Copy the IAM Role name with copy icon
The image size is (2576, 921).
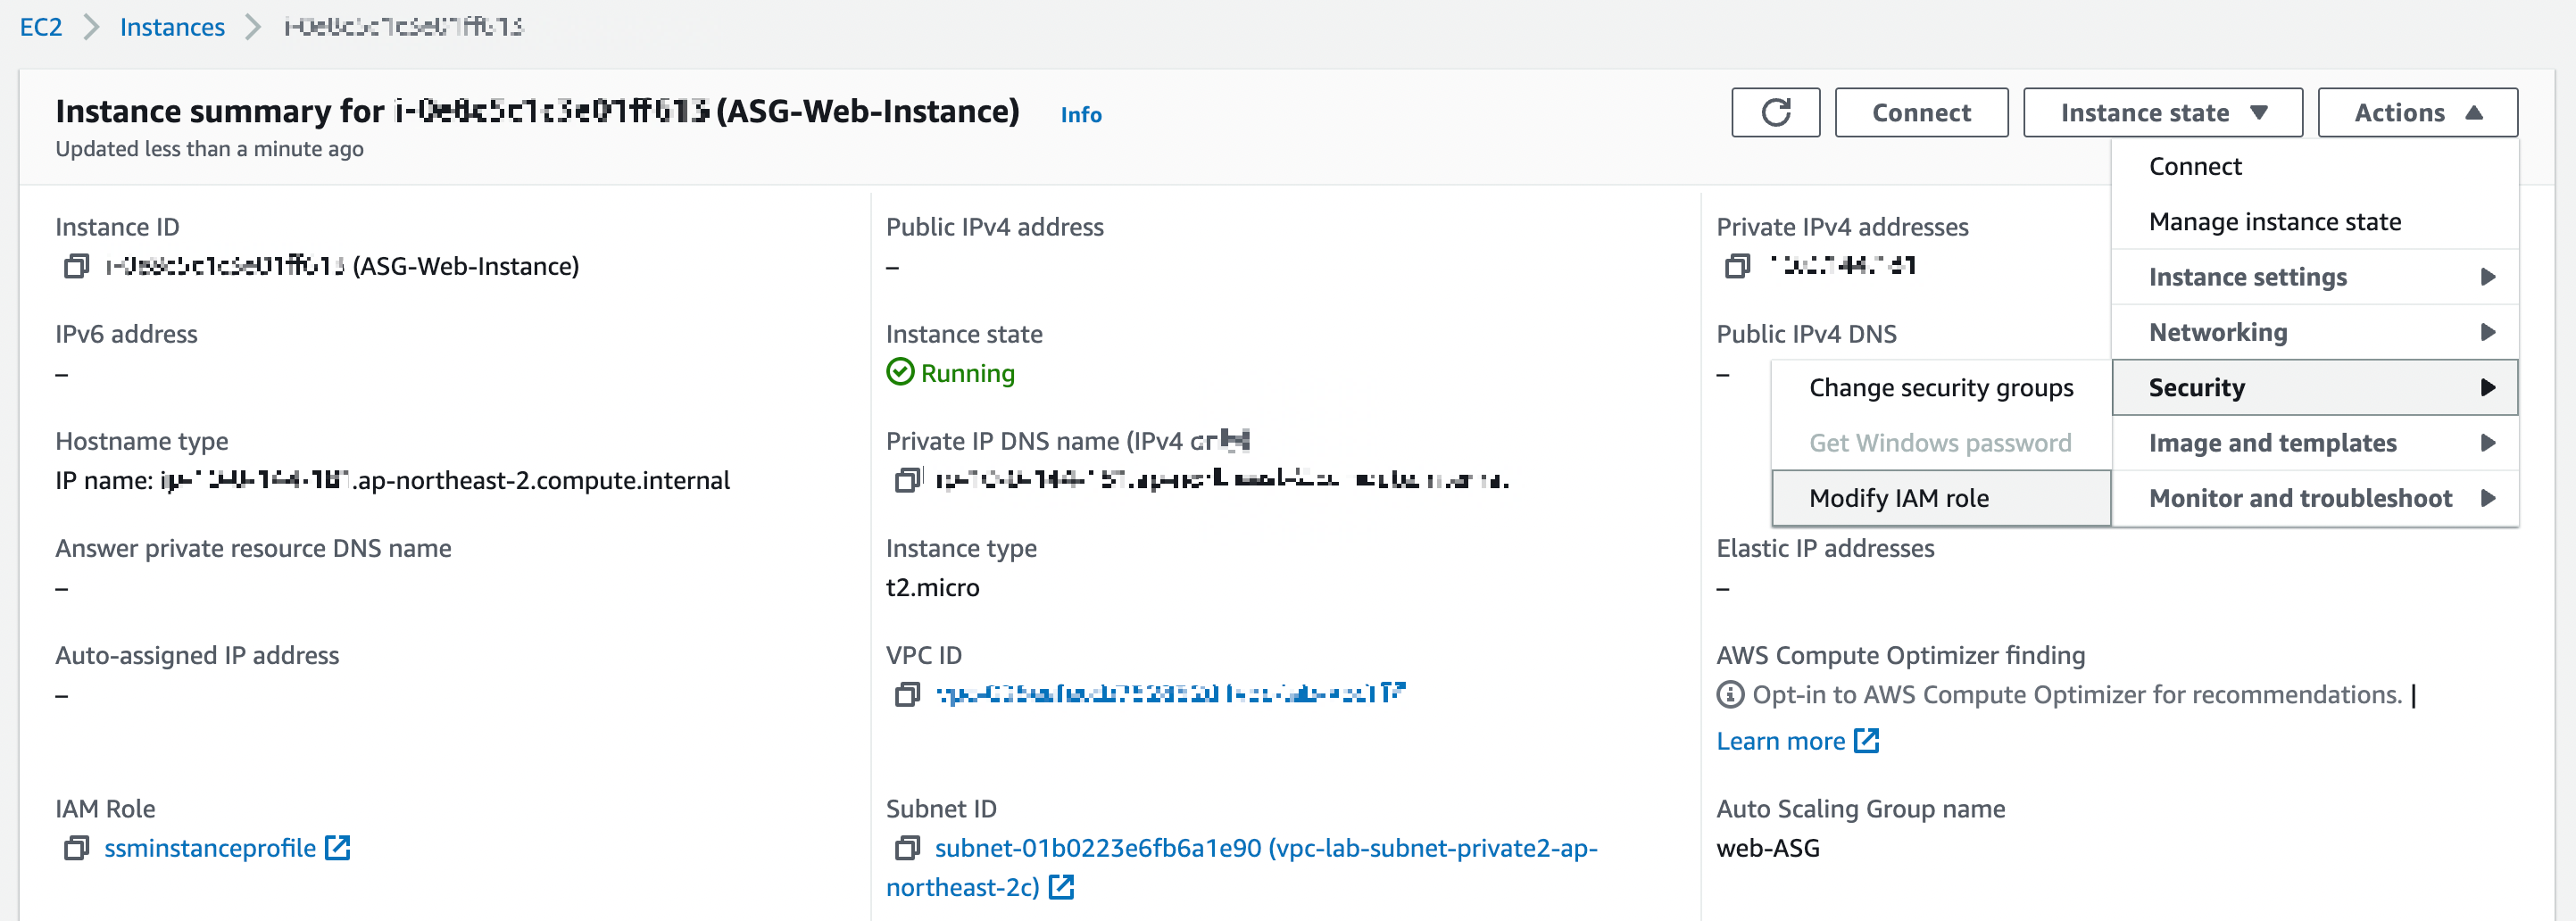click(76, 848)
